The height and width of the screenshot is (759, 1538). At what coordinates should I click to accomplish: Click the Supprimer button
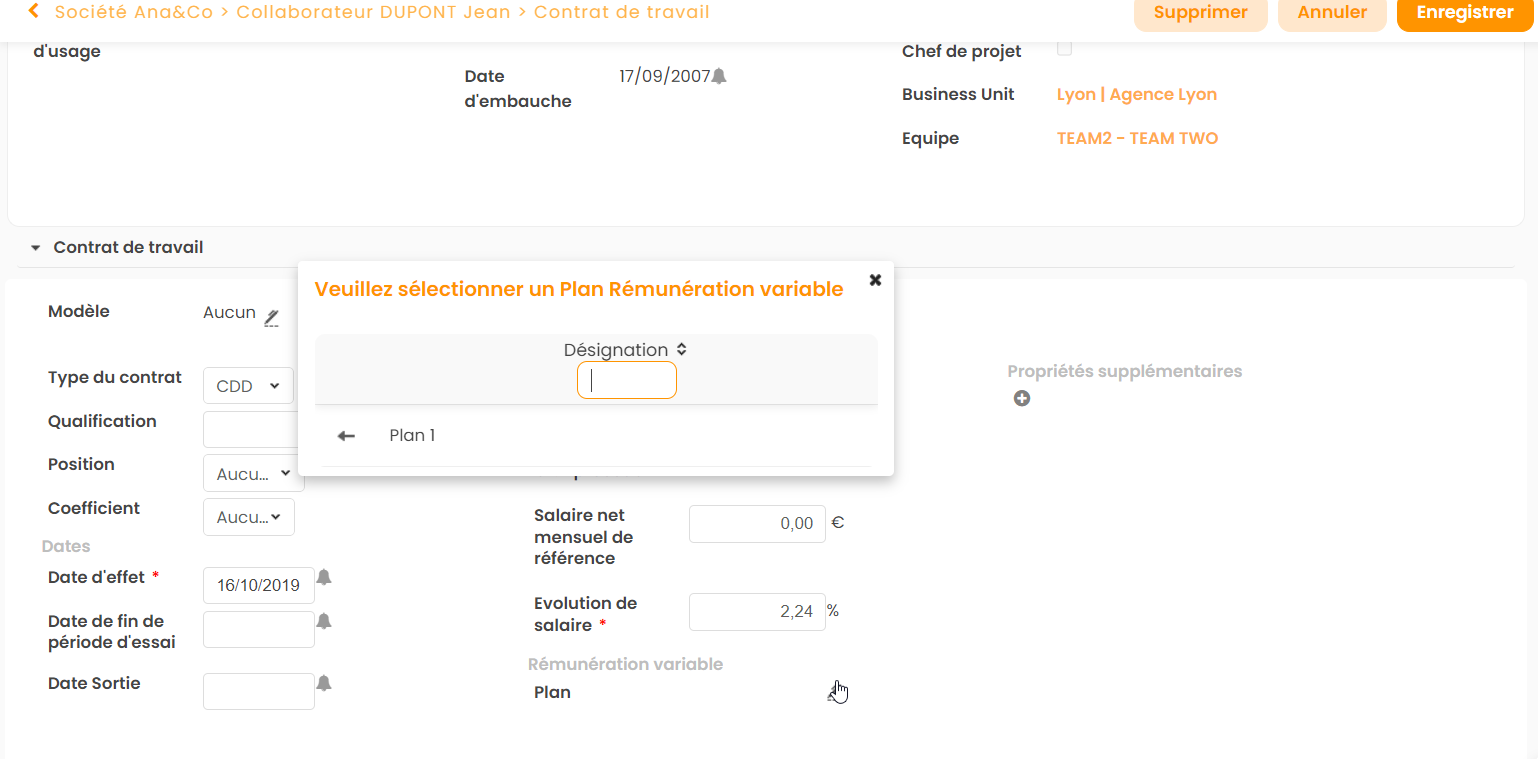coord(1200,13)
